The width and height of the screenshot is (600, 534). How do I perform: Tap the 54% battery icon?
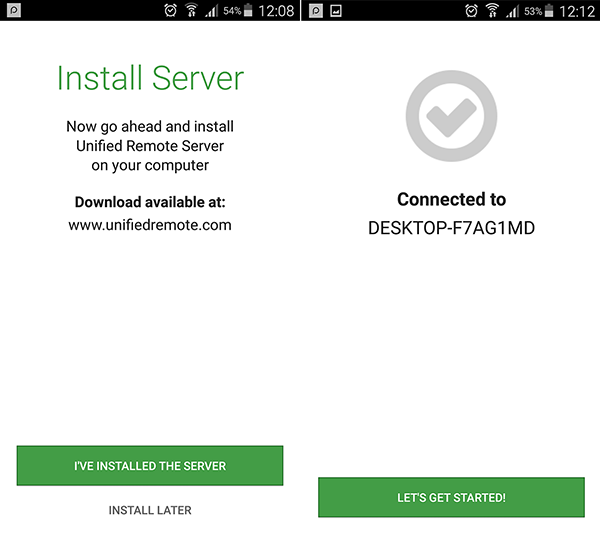point(248,10)
